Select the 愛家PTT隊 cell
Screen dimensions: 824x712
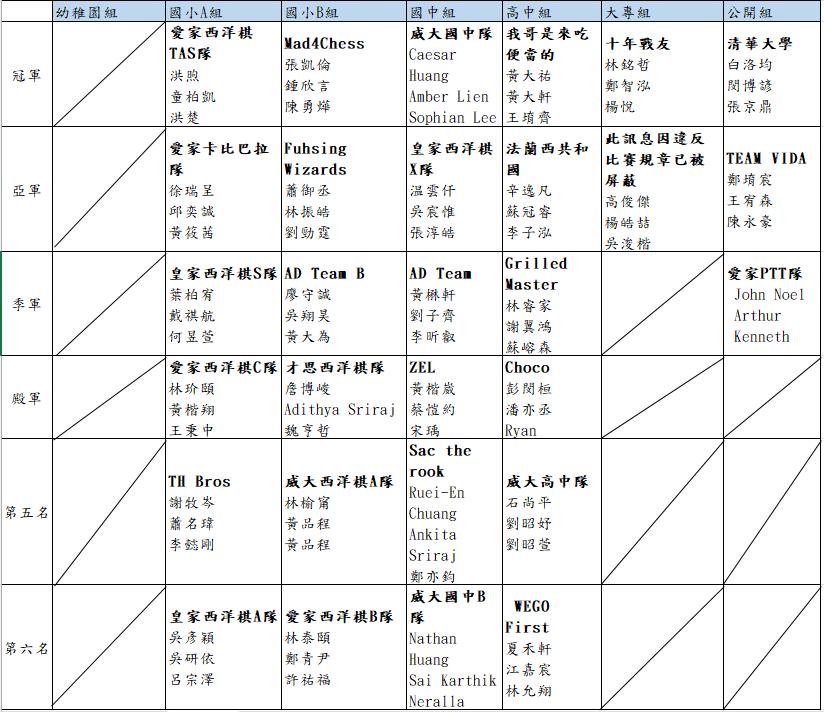772,304
